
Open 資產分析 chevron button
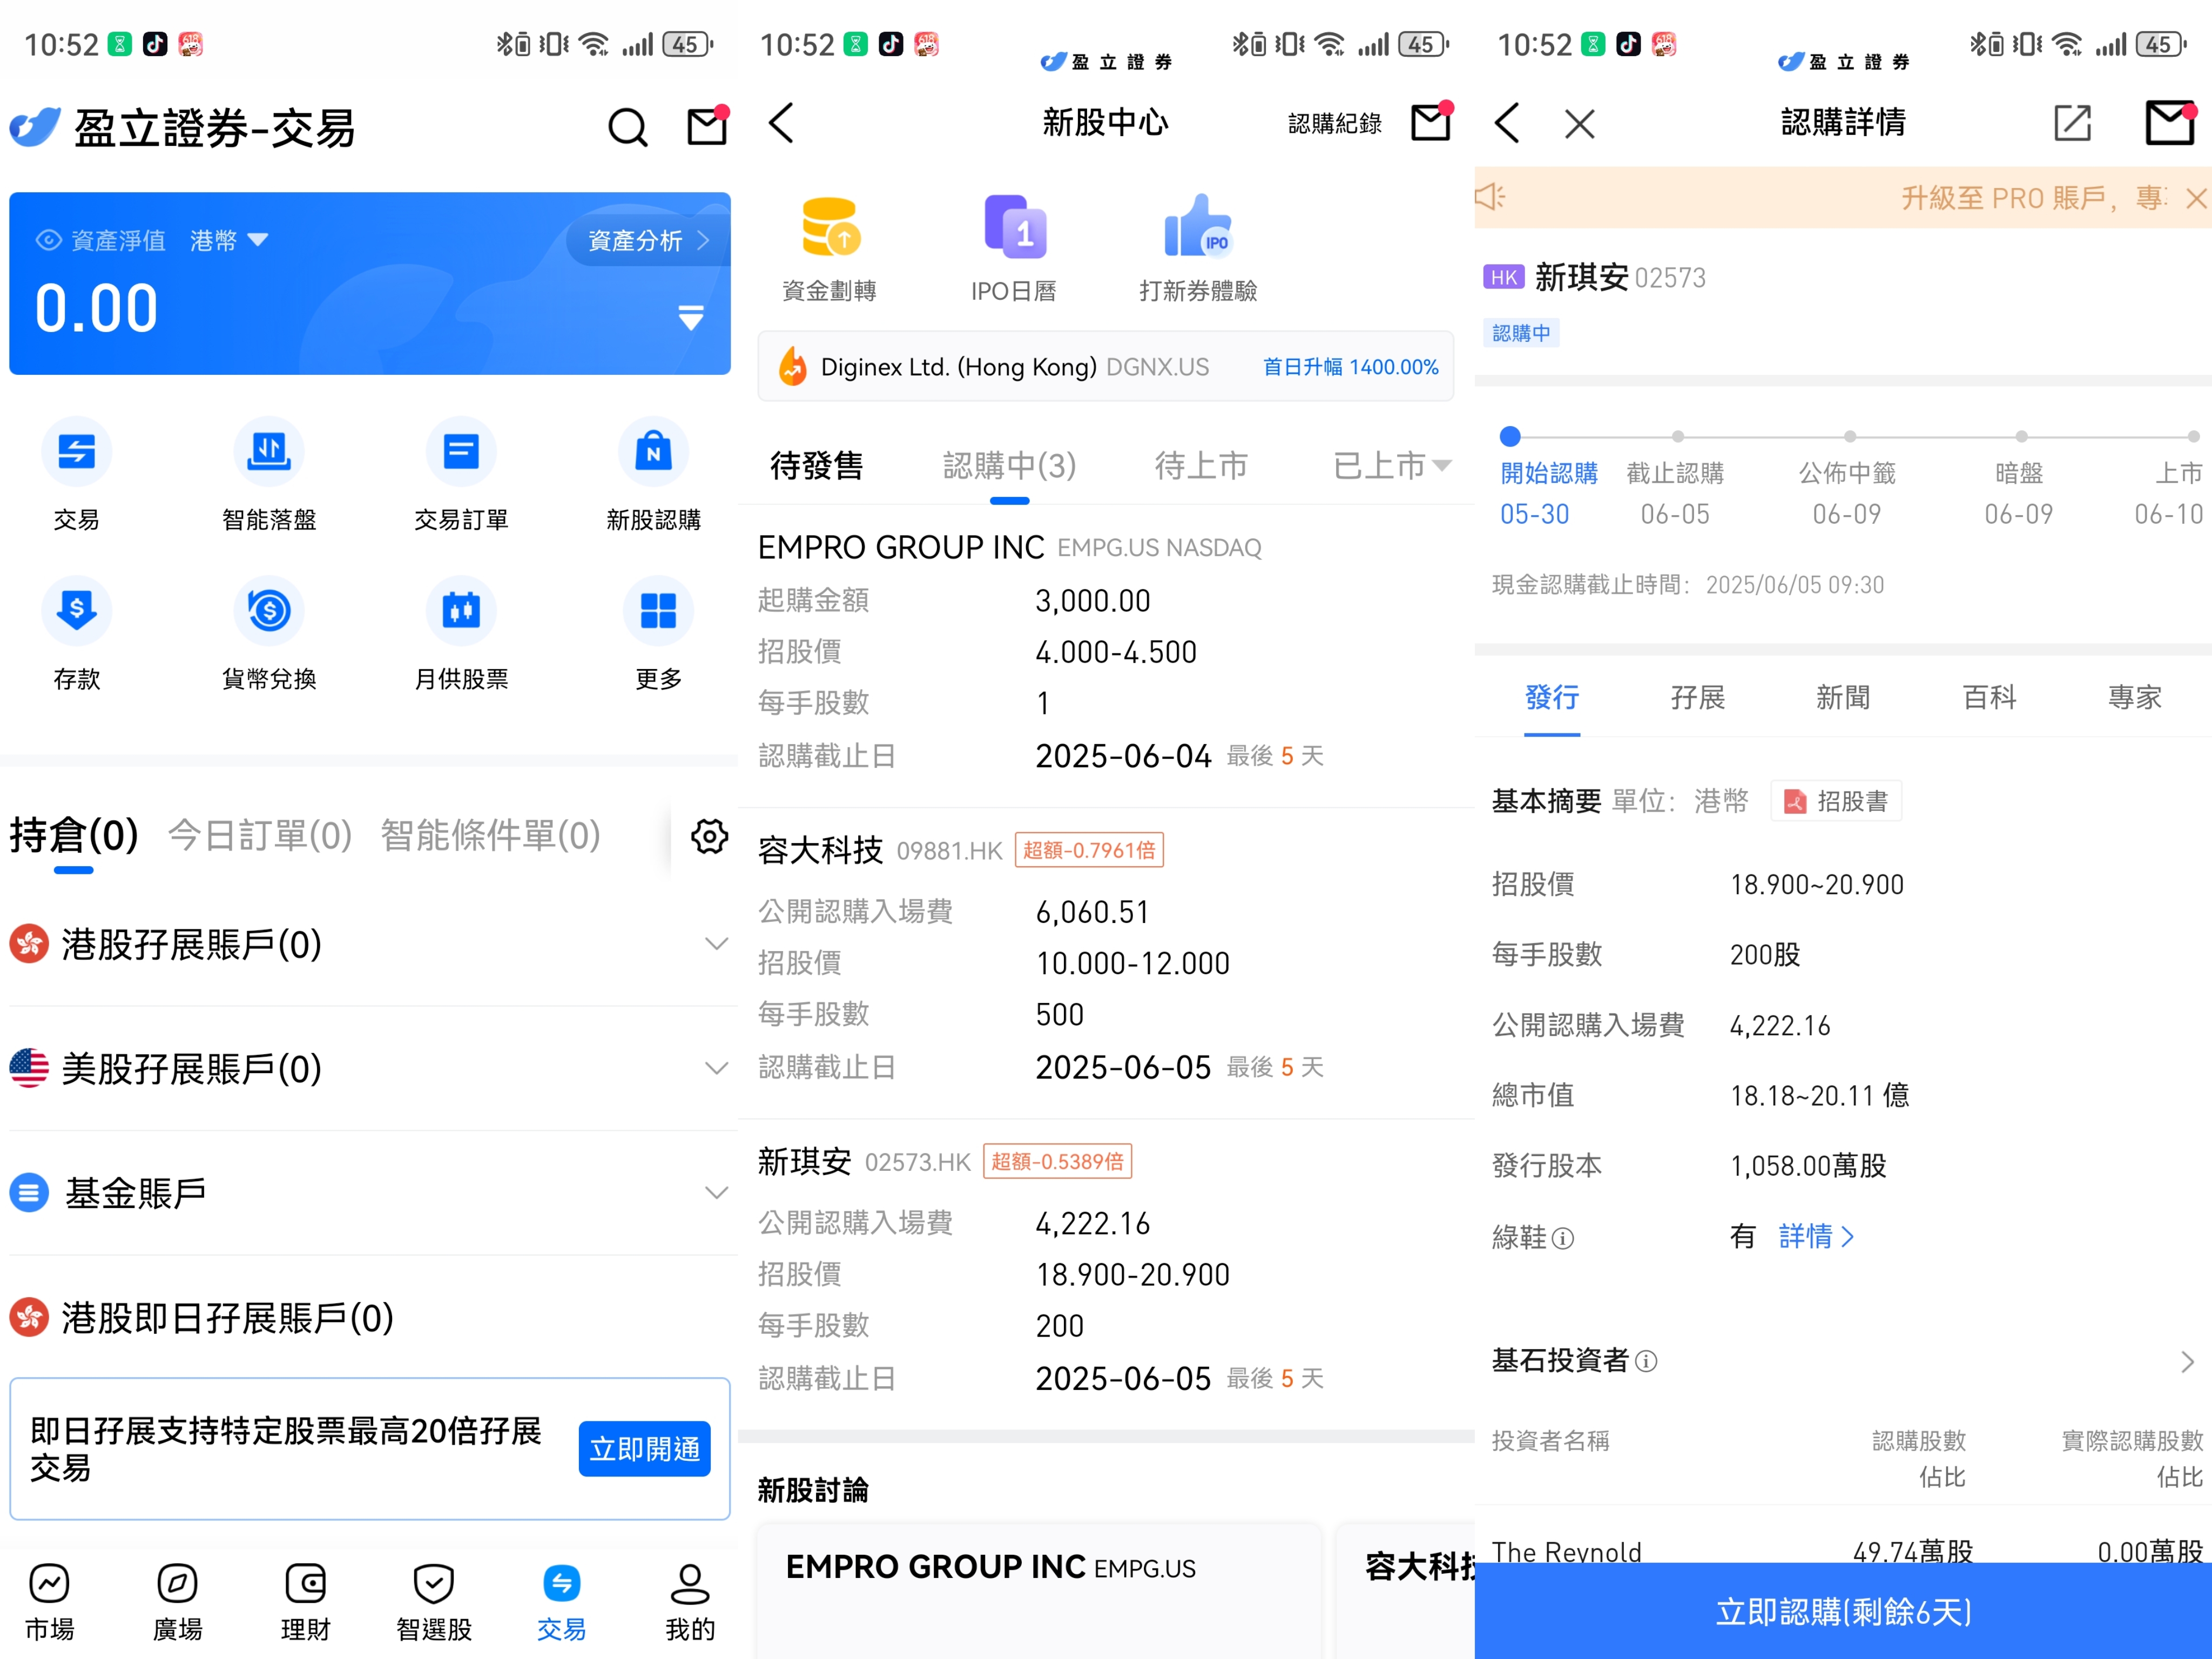(648, 241)
